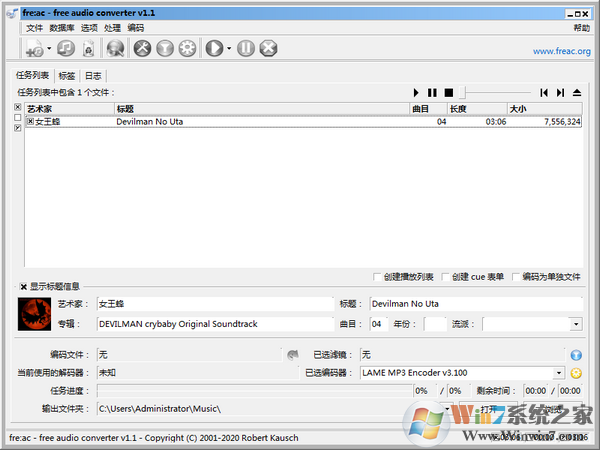Expand the 流派 genre dropdown

576,324
